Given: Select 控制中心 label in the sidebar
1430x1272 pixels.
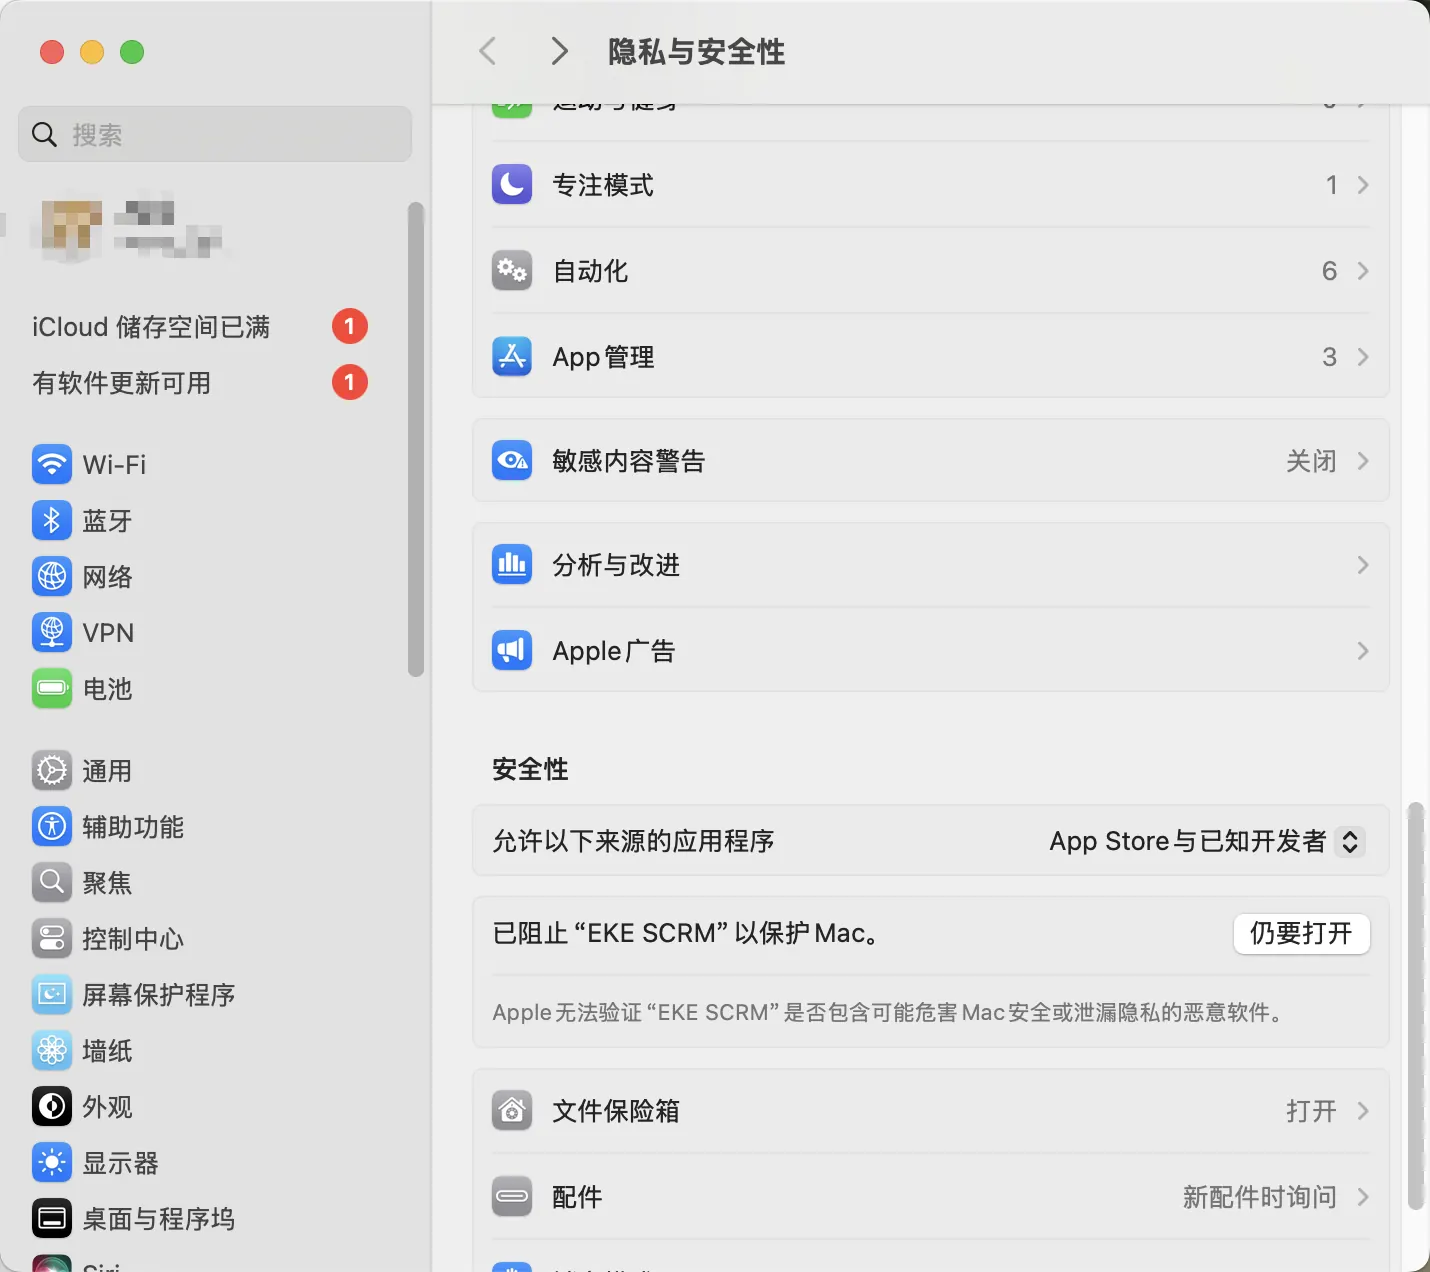Looking at the screenshot, I should pyautogui.click(x=133, y=939).
